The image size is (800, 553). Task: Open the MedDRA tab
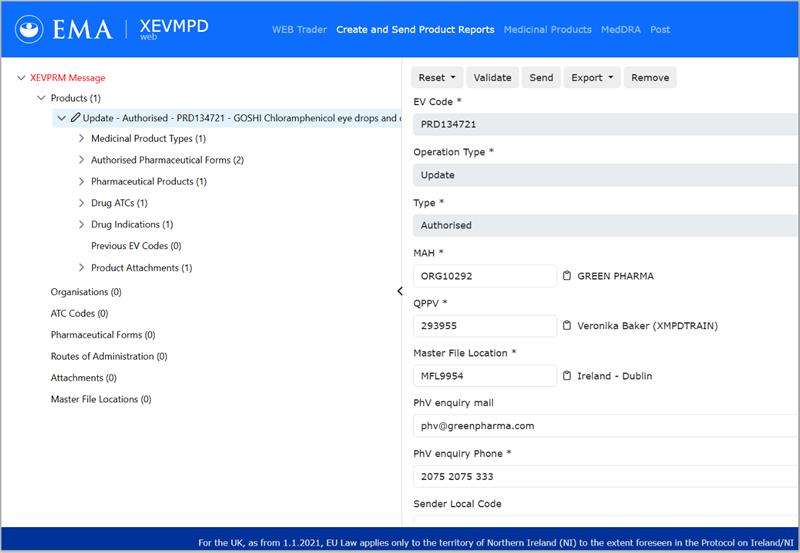[x=620, y=30]
